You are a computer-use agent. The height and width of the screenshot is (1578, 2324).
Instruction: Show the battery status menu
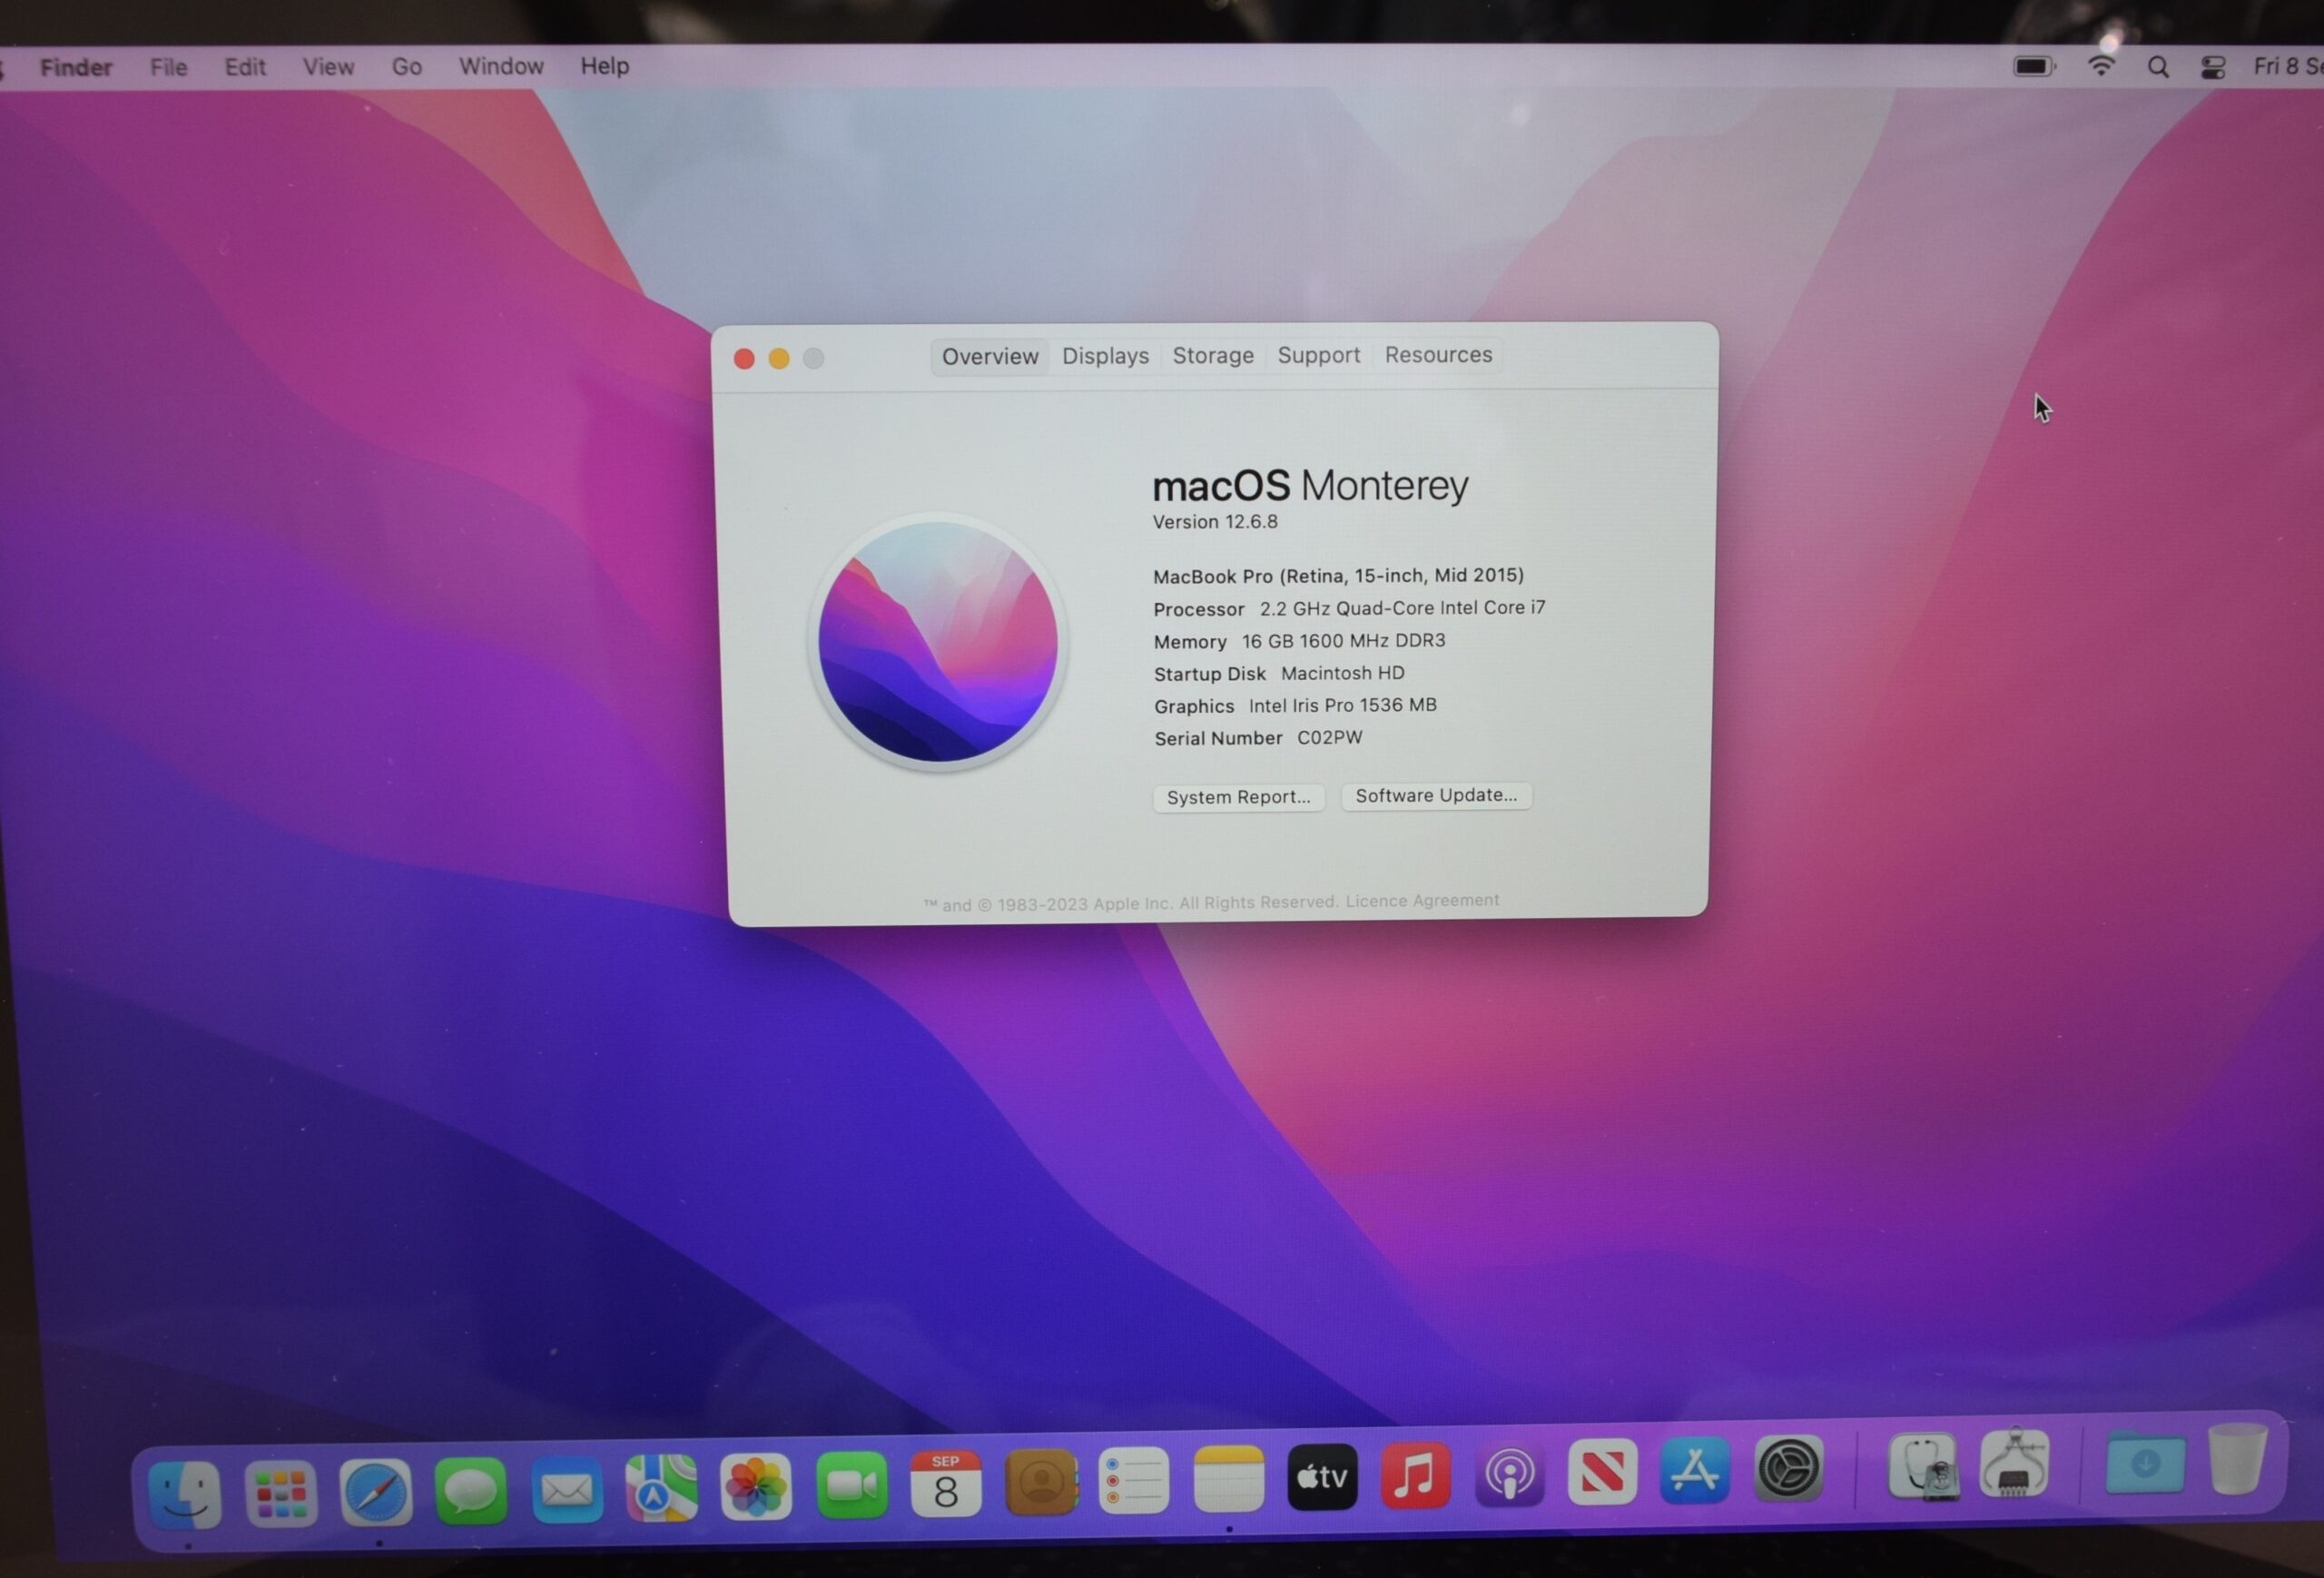[x=2033, y=66]
